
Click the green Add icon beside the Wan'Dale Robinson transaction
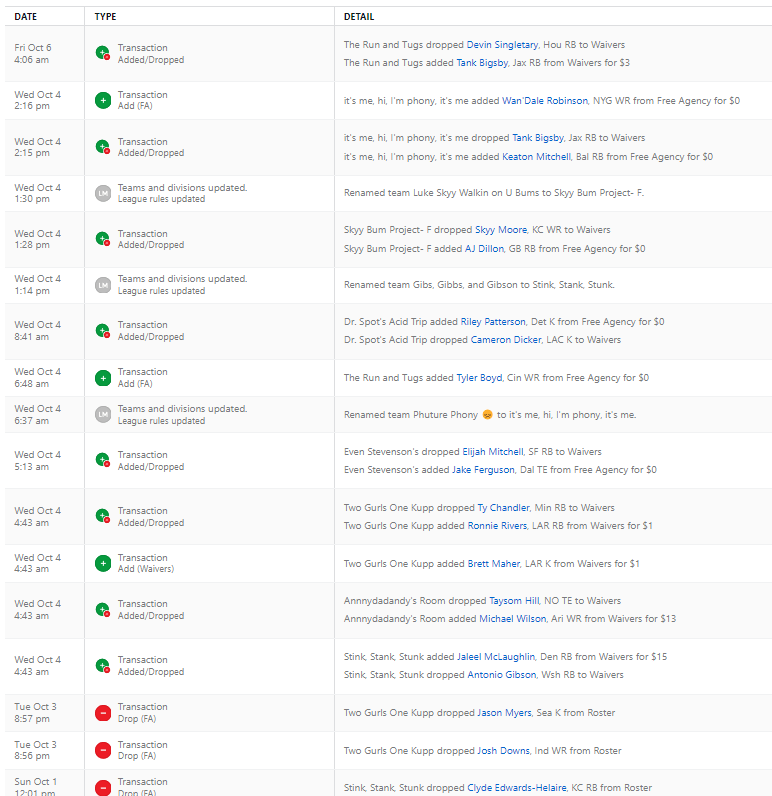(x=102, y=101)
